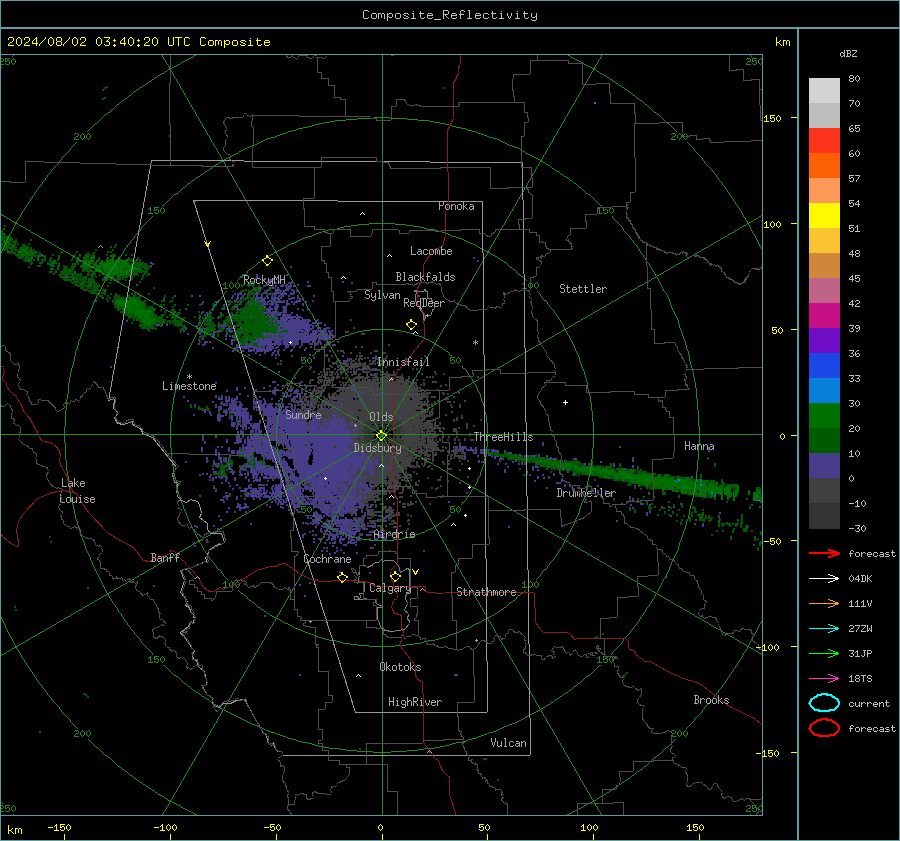This screenshot has height=841, width=900.
Task: Select the purple 39-36 dBZ swatch
Action: point(824,340)
